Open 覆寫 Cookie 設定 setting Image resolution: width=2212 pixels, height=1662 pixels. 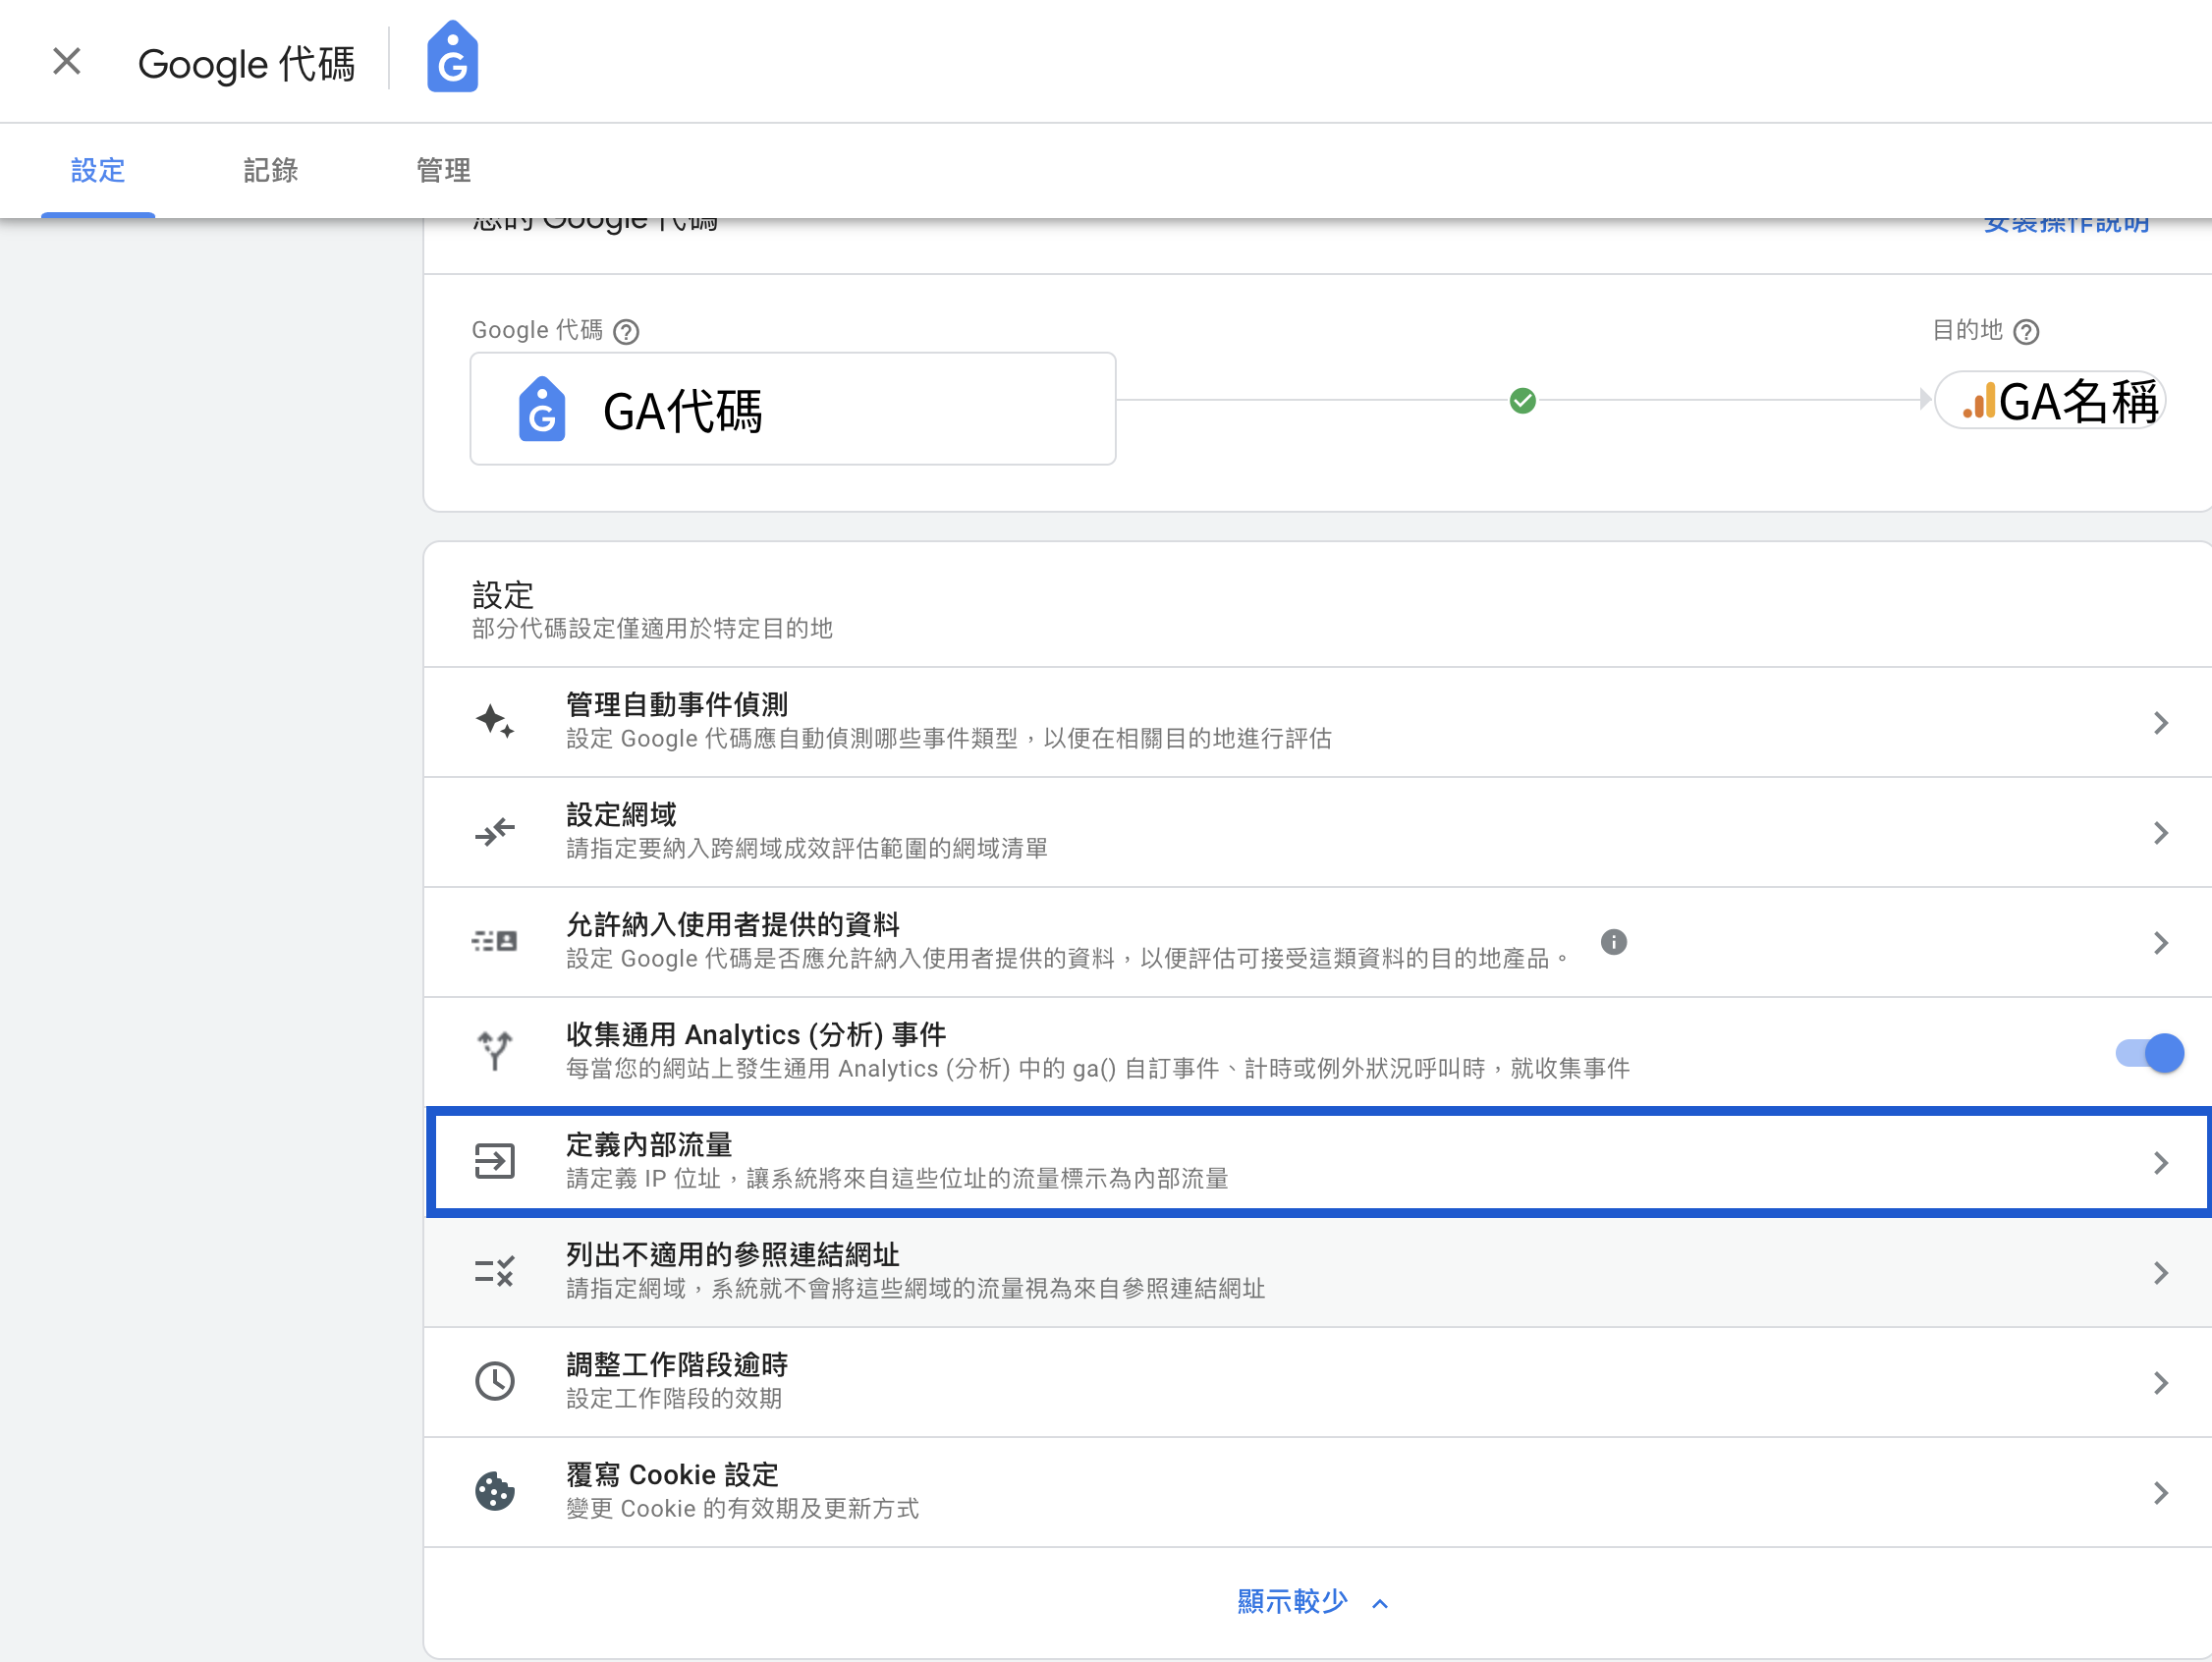[1318, 1492]
